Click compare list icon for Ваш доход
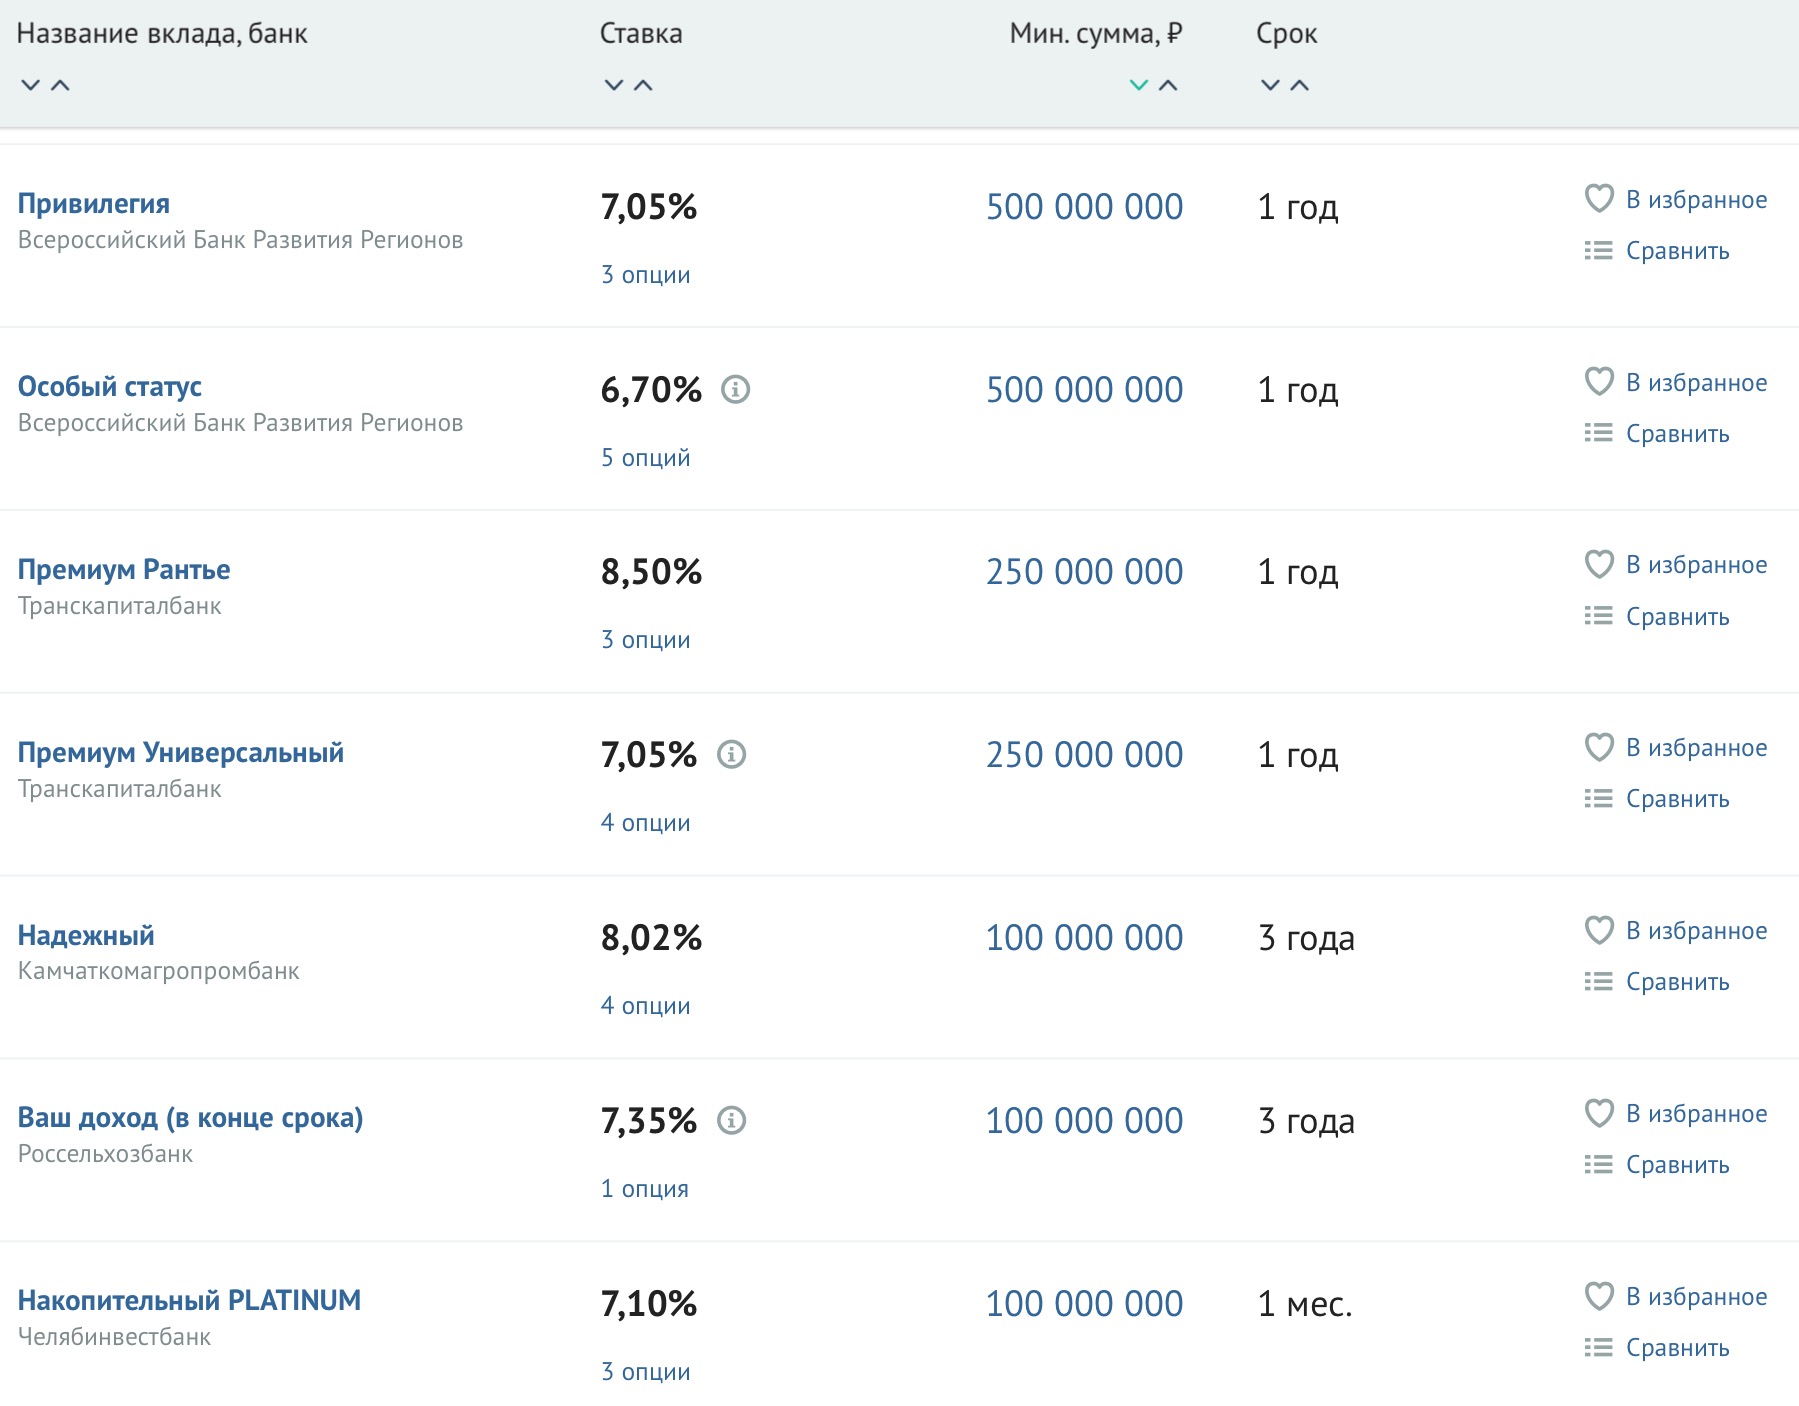The image size is (1799, 1406). coord(1598,1164)
